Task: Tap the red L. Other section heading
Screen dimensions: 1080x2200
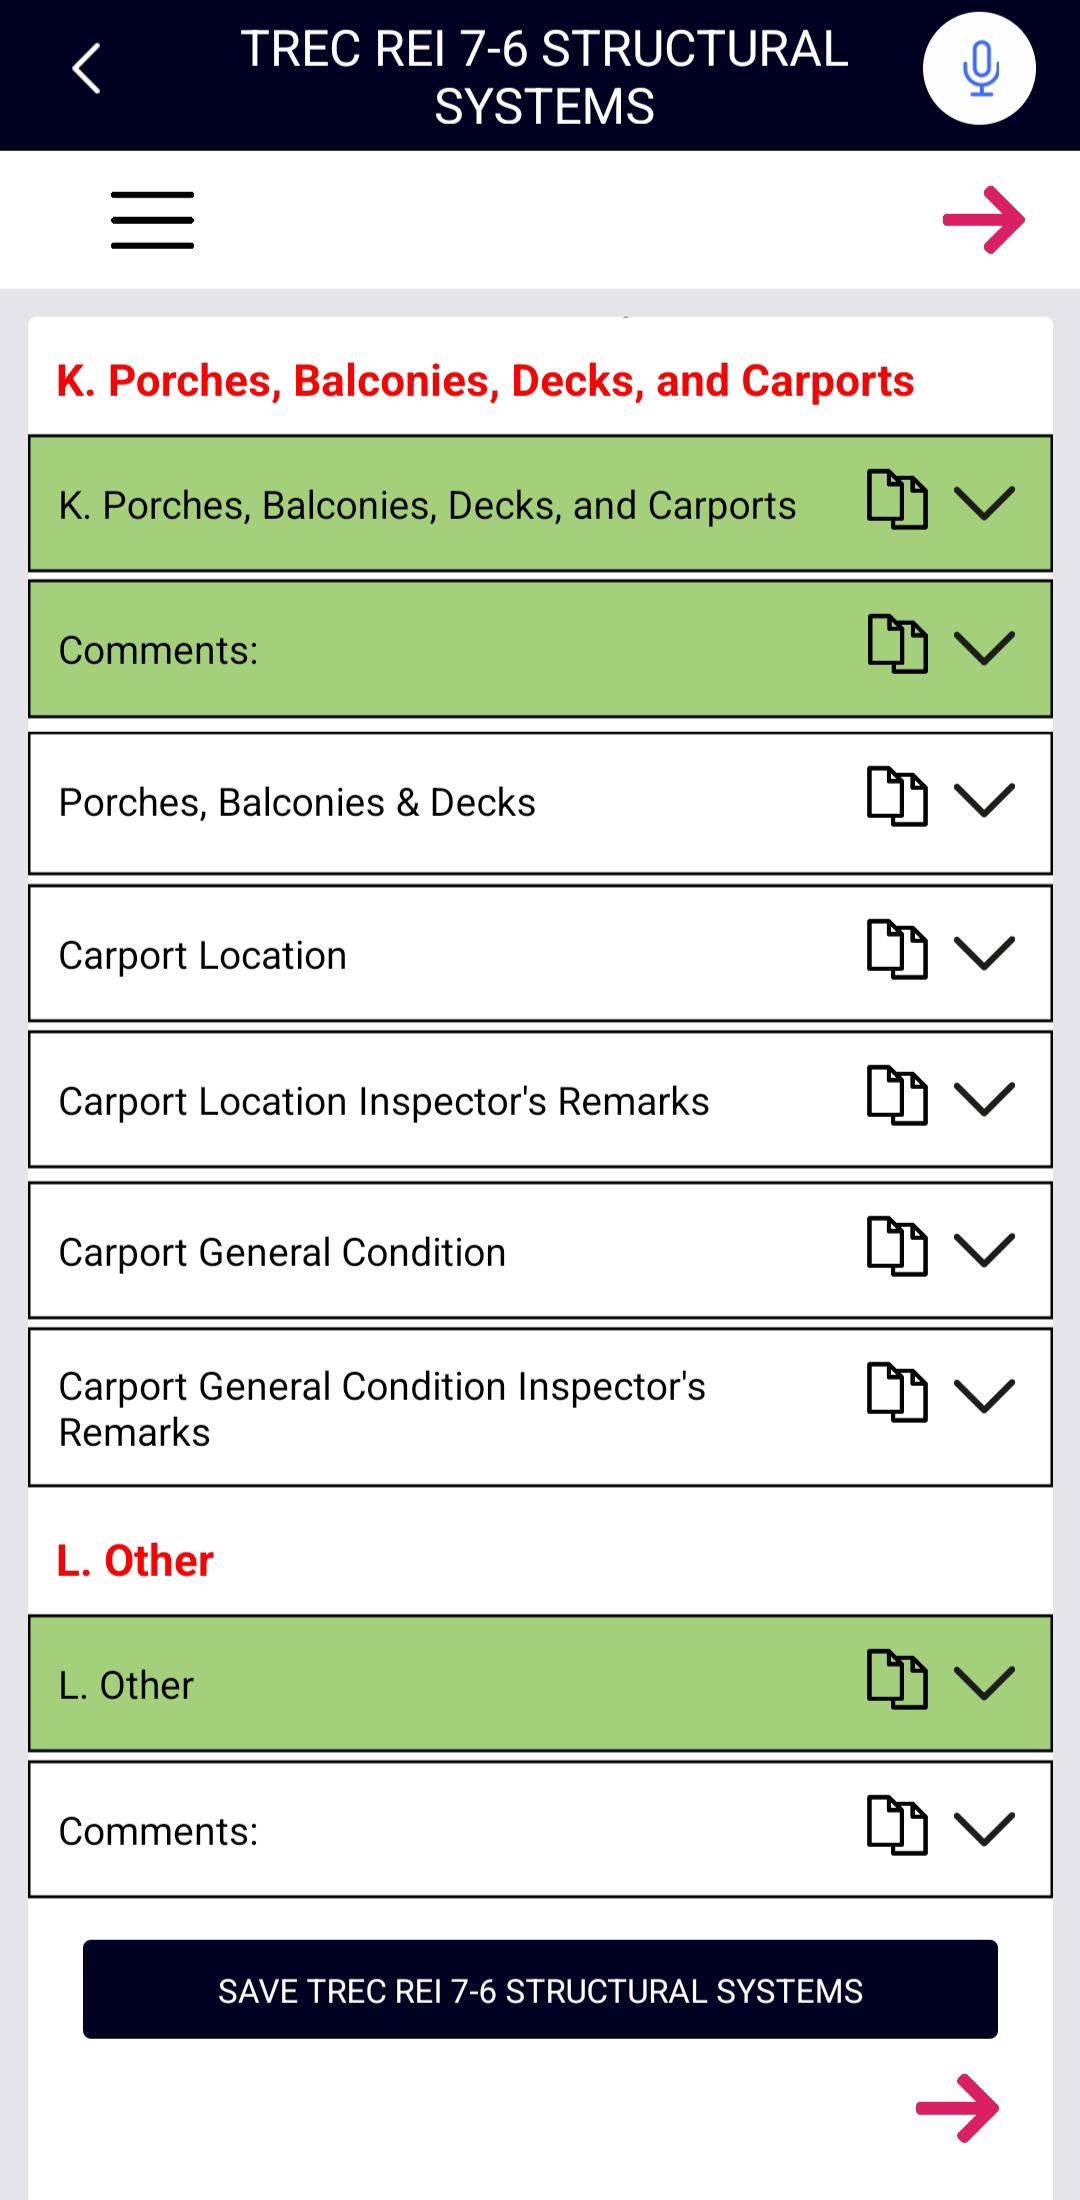Action: coord(135,1560)
